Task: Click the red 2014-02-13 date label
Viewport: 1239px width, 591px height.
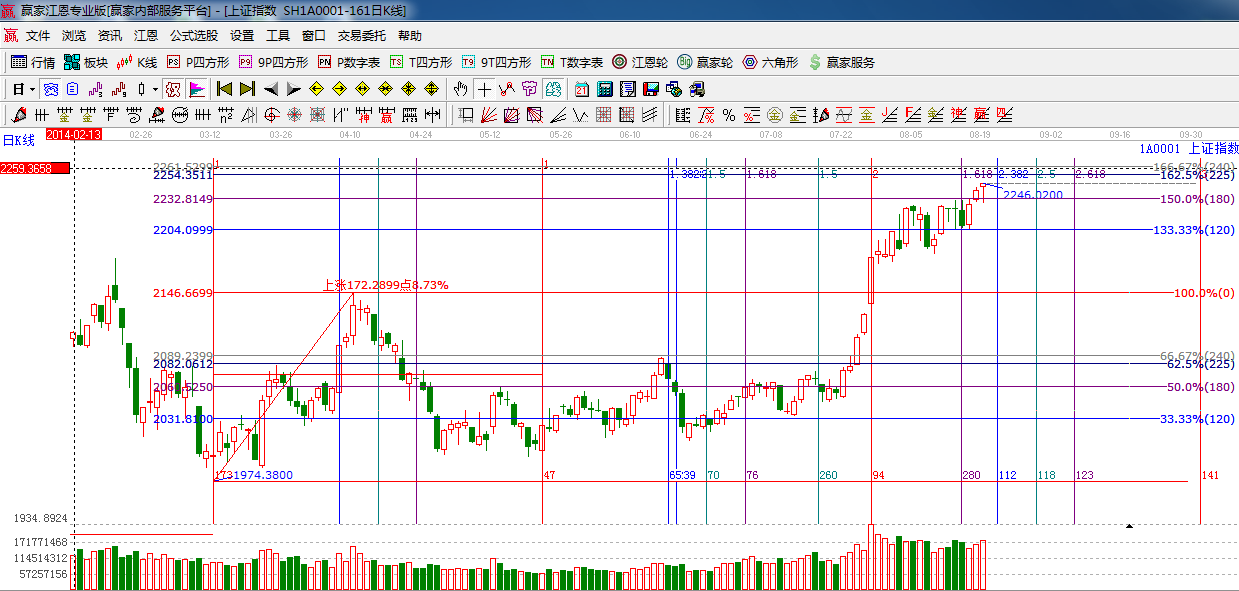Action: tap(72, 133)
